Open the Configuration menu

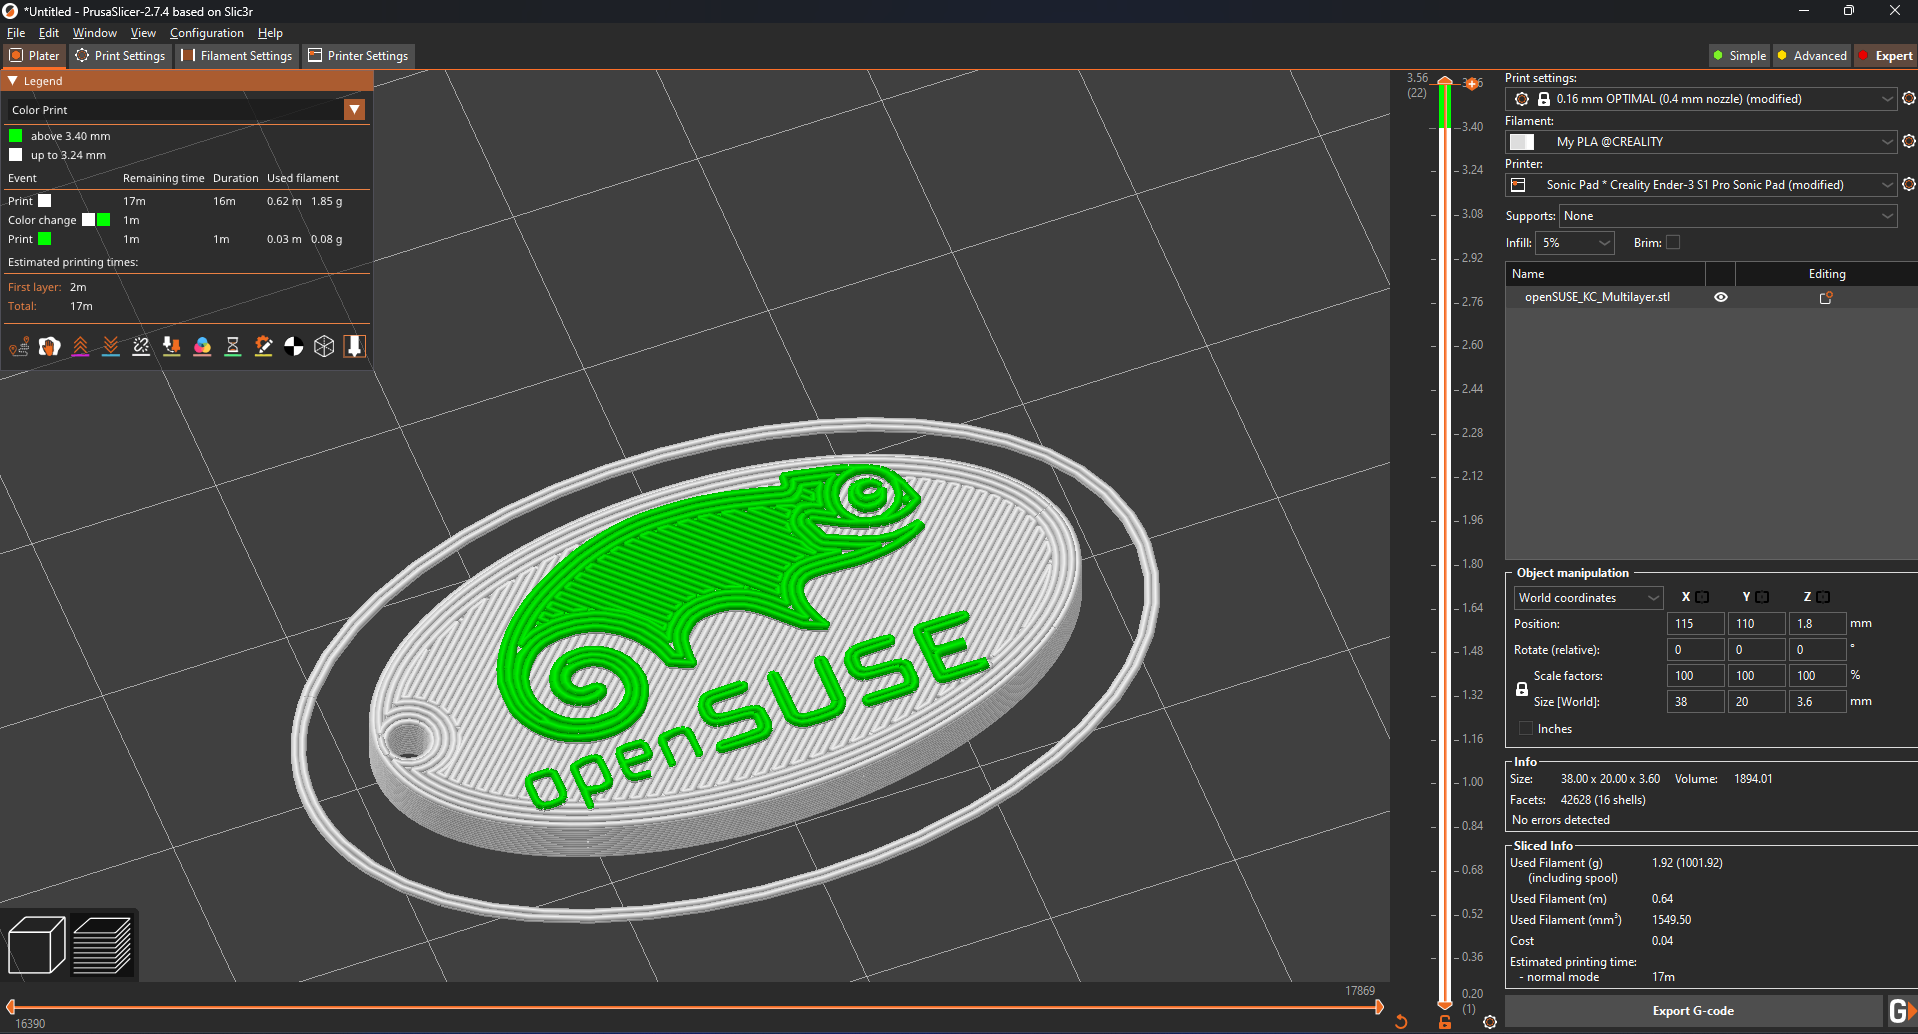pos(207,33)
